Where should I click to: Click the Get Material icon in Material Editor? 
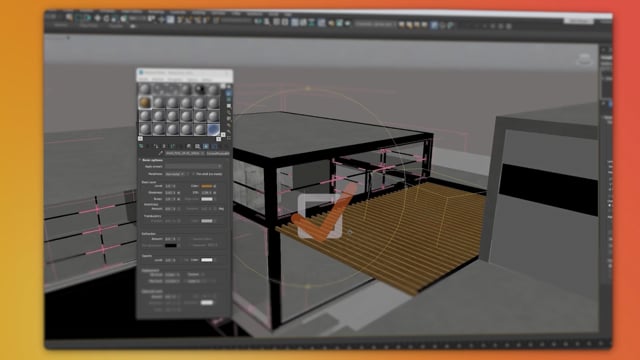(x=141, y=146)
